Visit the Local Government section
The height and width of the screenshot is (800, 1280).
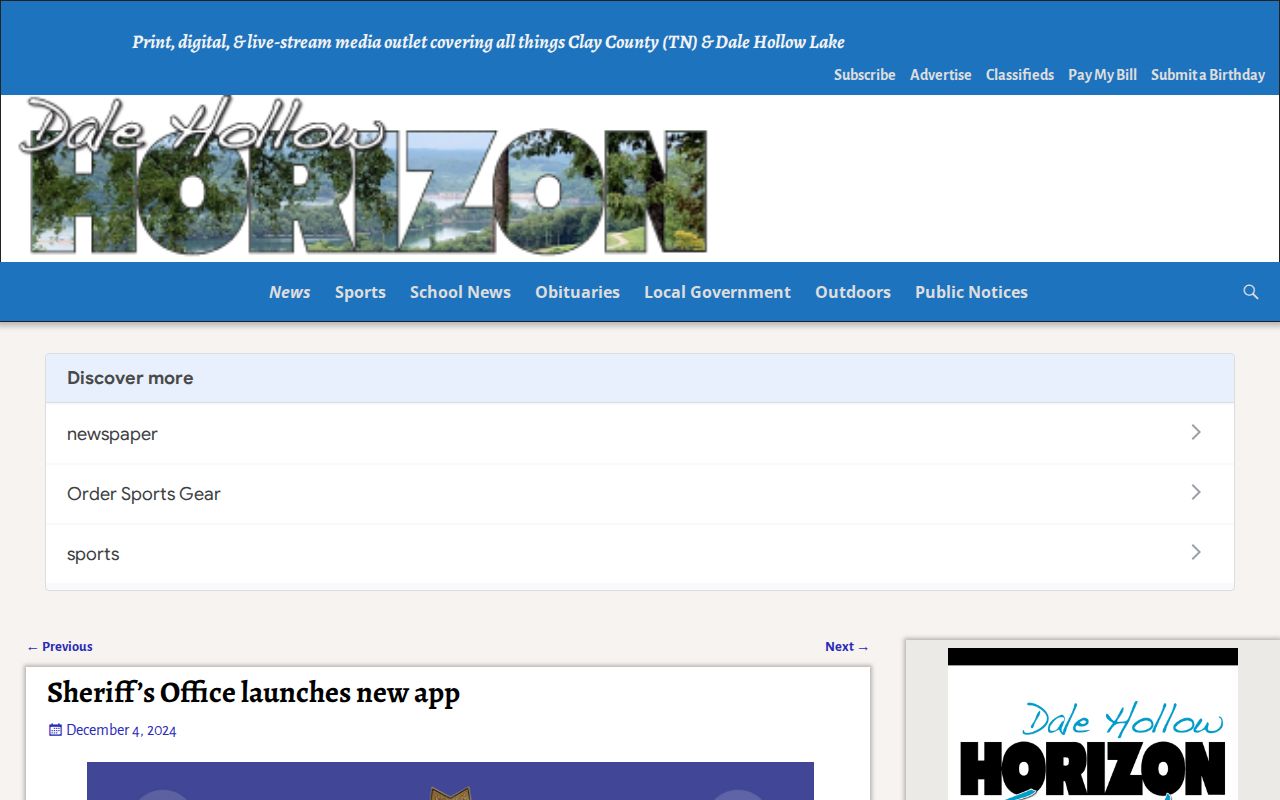[717, 292]
